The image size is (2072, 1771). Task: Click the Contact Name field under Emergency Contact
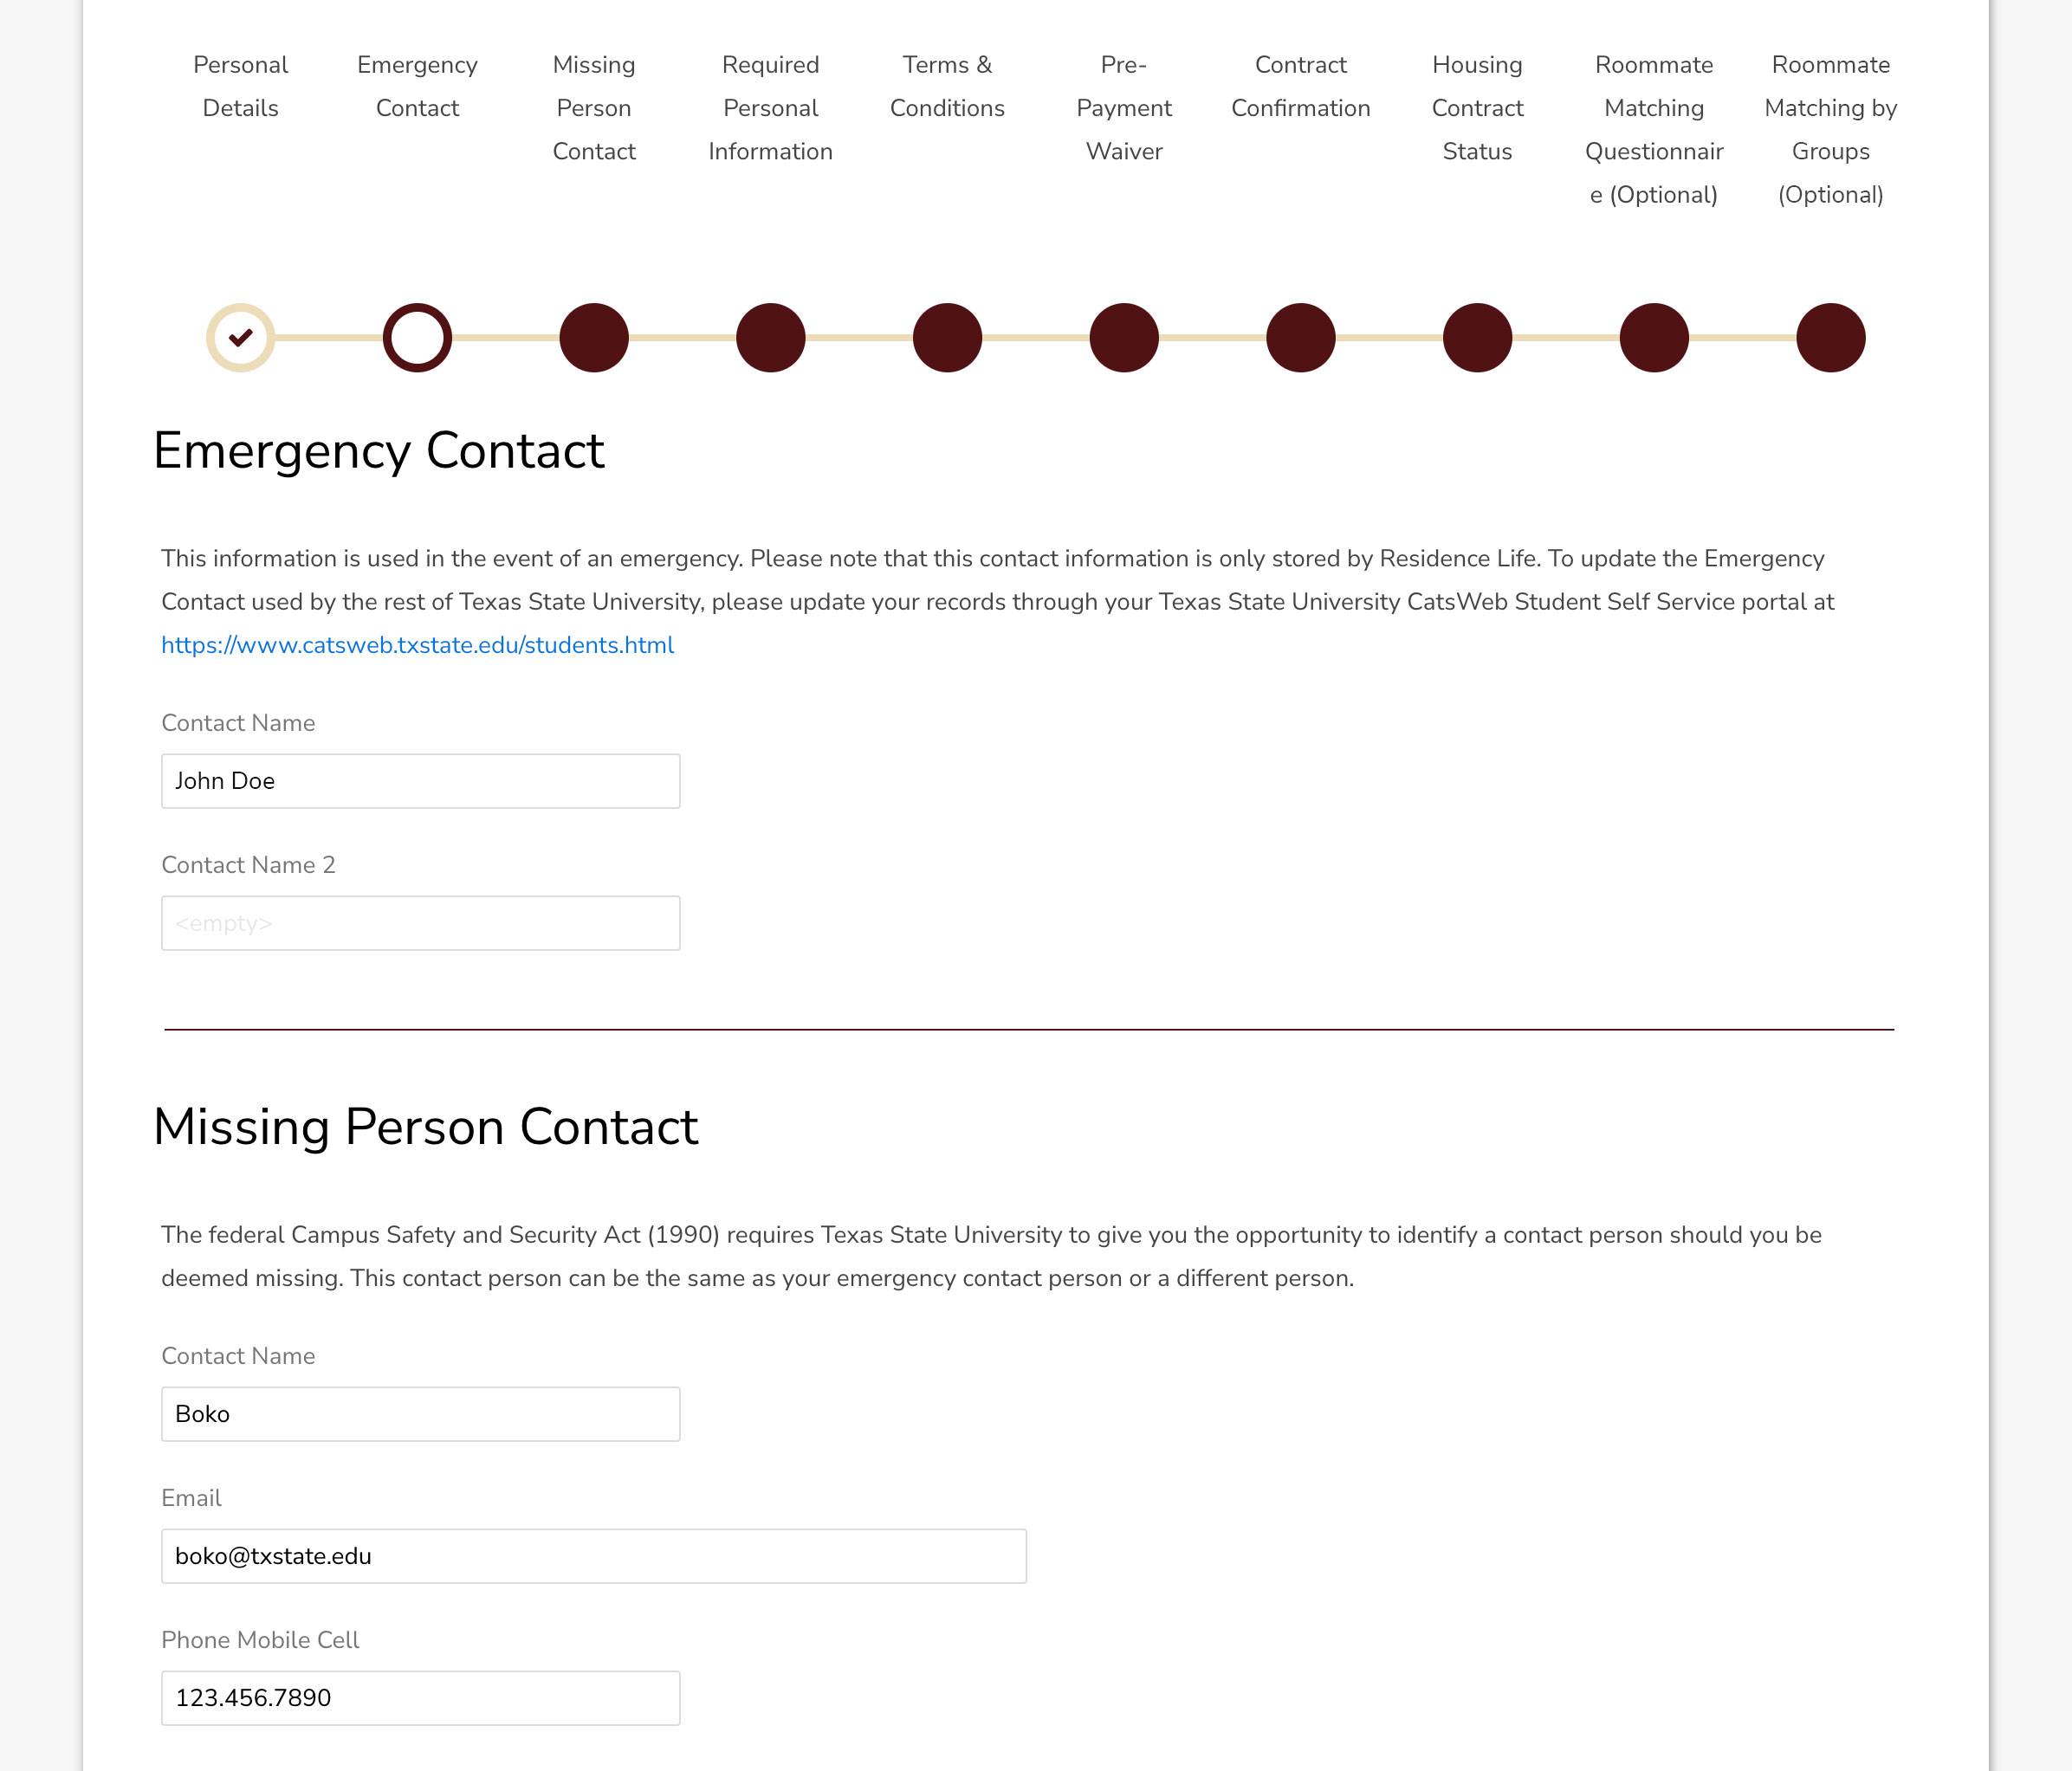click(420, 780)
